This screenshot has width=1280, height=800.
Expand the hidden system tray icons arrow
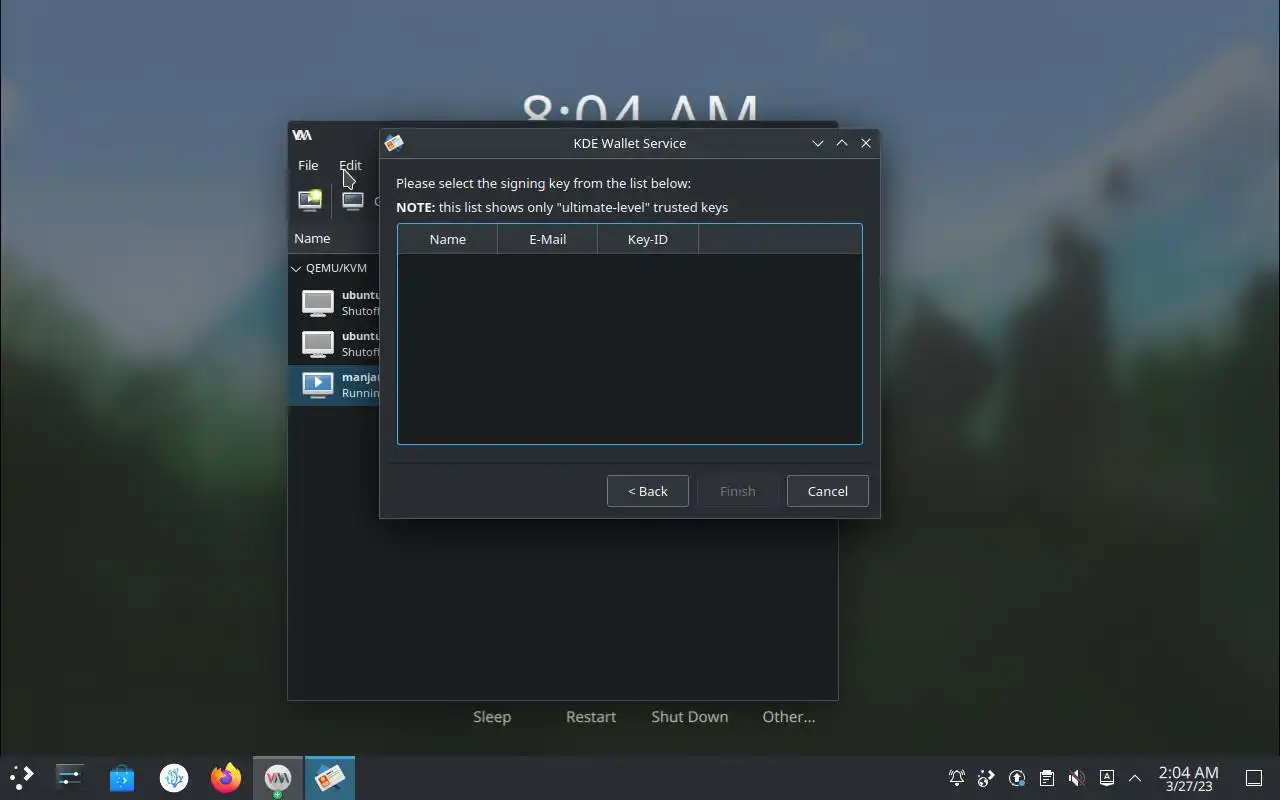[1135, 778]
